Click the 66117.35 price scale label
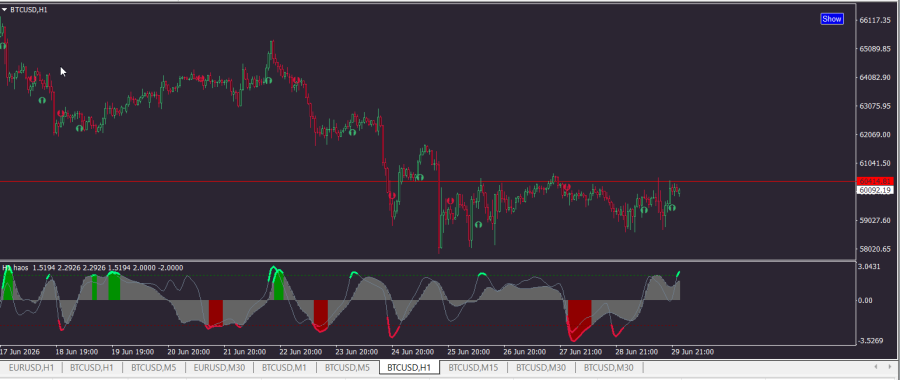Viewport: 900px width, 380px height. pyautogui.click(x=875, y=20)
